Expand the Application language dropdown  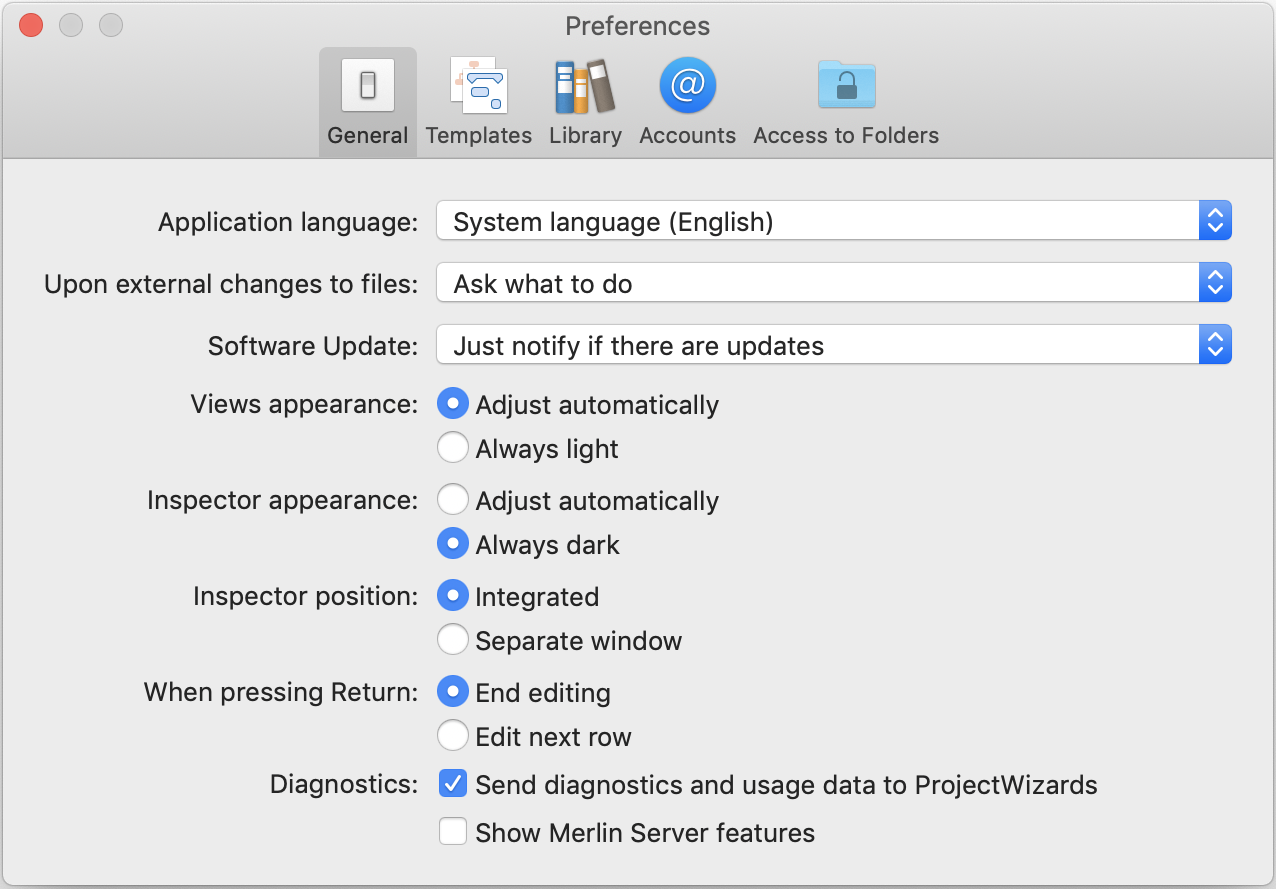(833, 222)
